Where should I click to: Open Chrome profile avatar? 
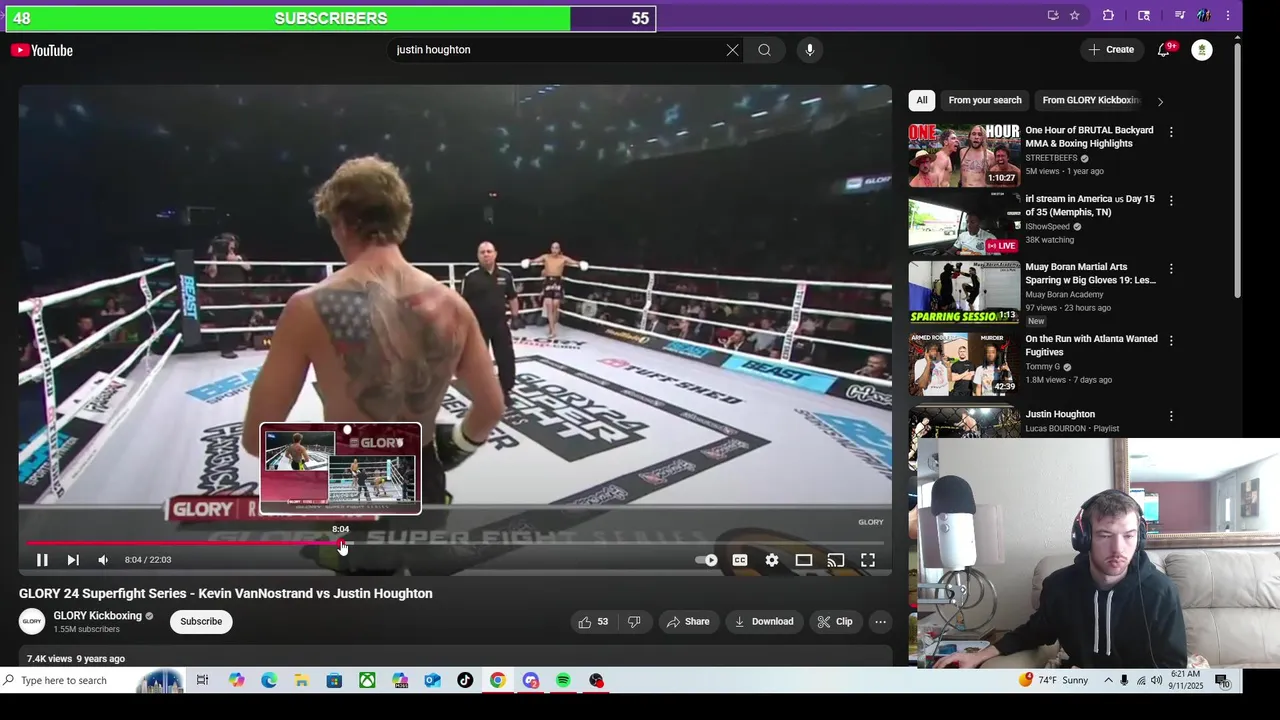tap(1204, 15)
